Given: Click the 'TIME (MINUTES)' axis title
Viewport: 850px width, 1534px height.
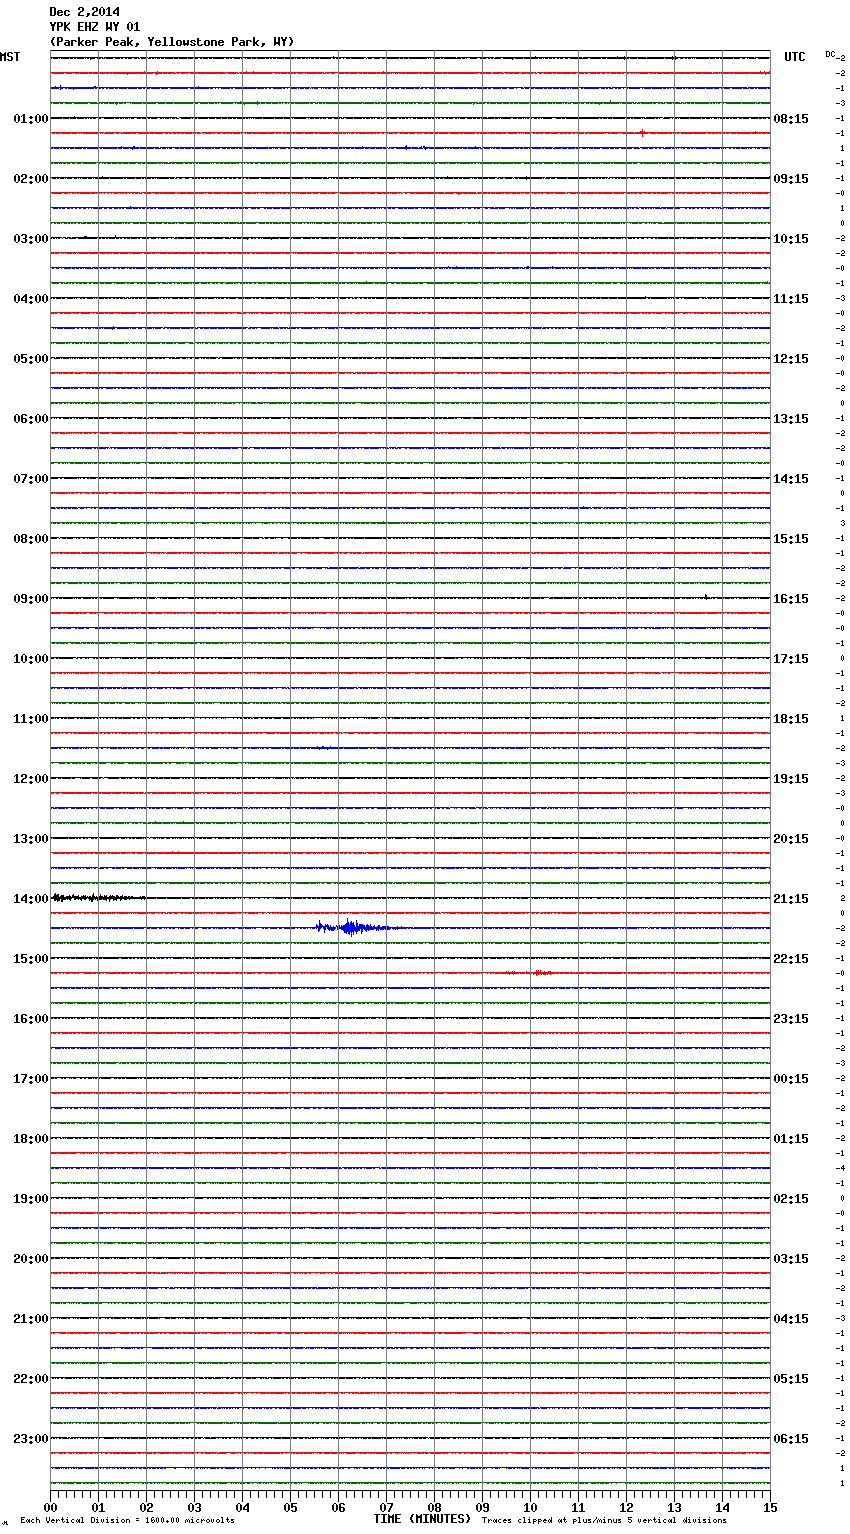Looking at the screenshot, I should (x=422, y=1519).
